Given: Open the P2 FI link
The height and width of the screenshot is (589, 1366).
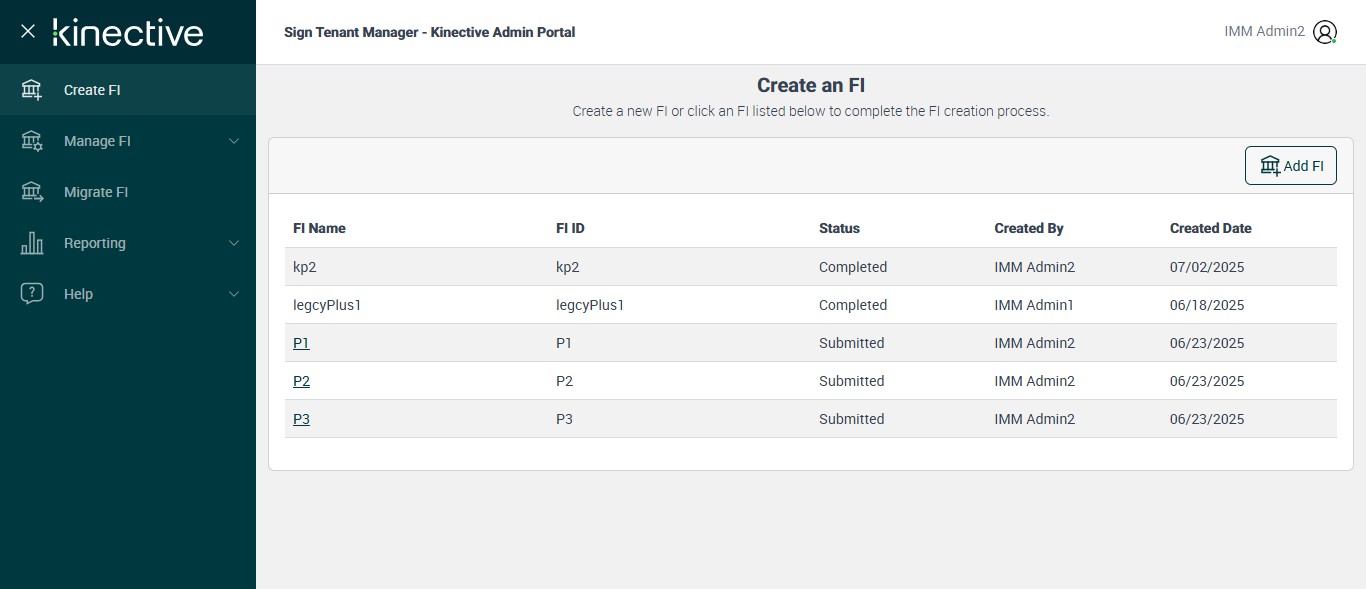Looking at the screenshot, I should point(301,381).
